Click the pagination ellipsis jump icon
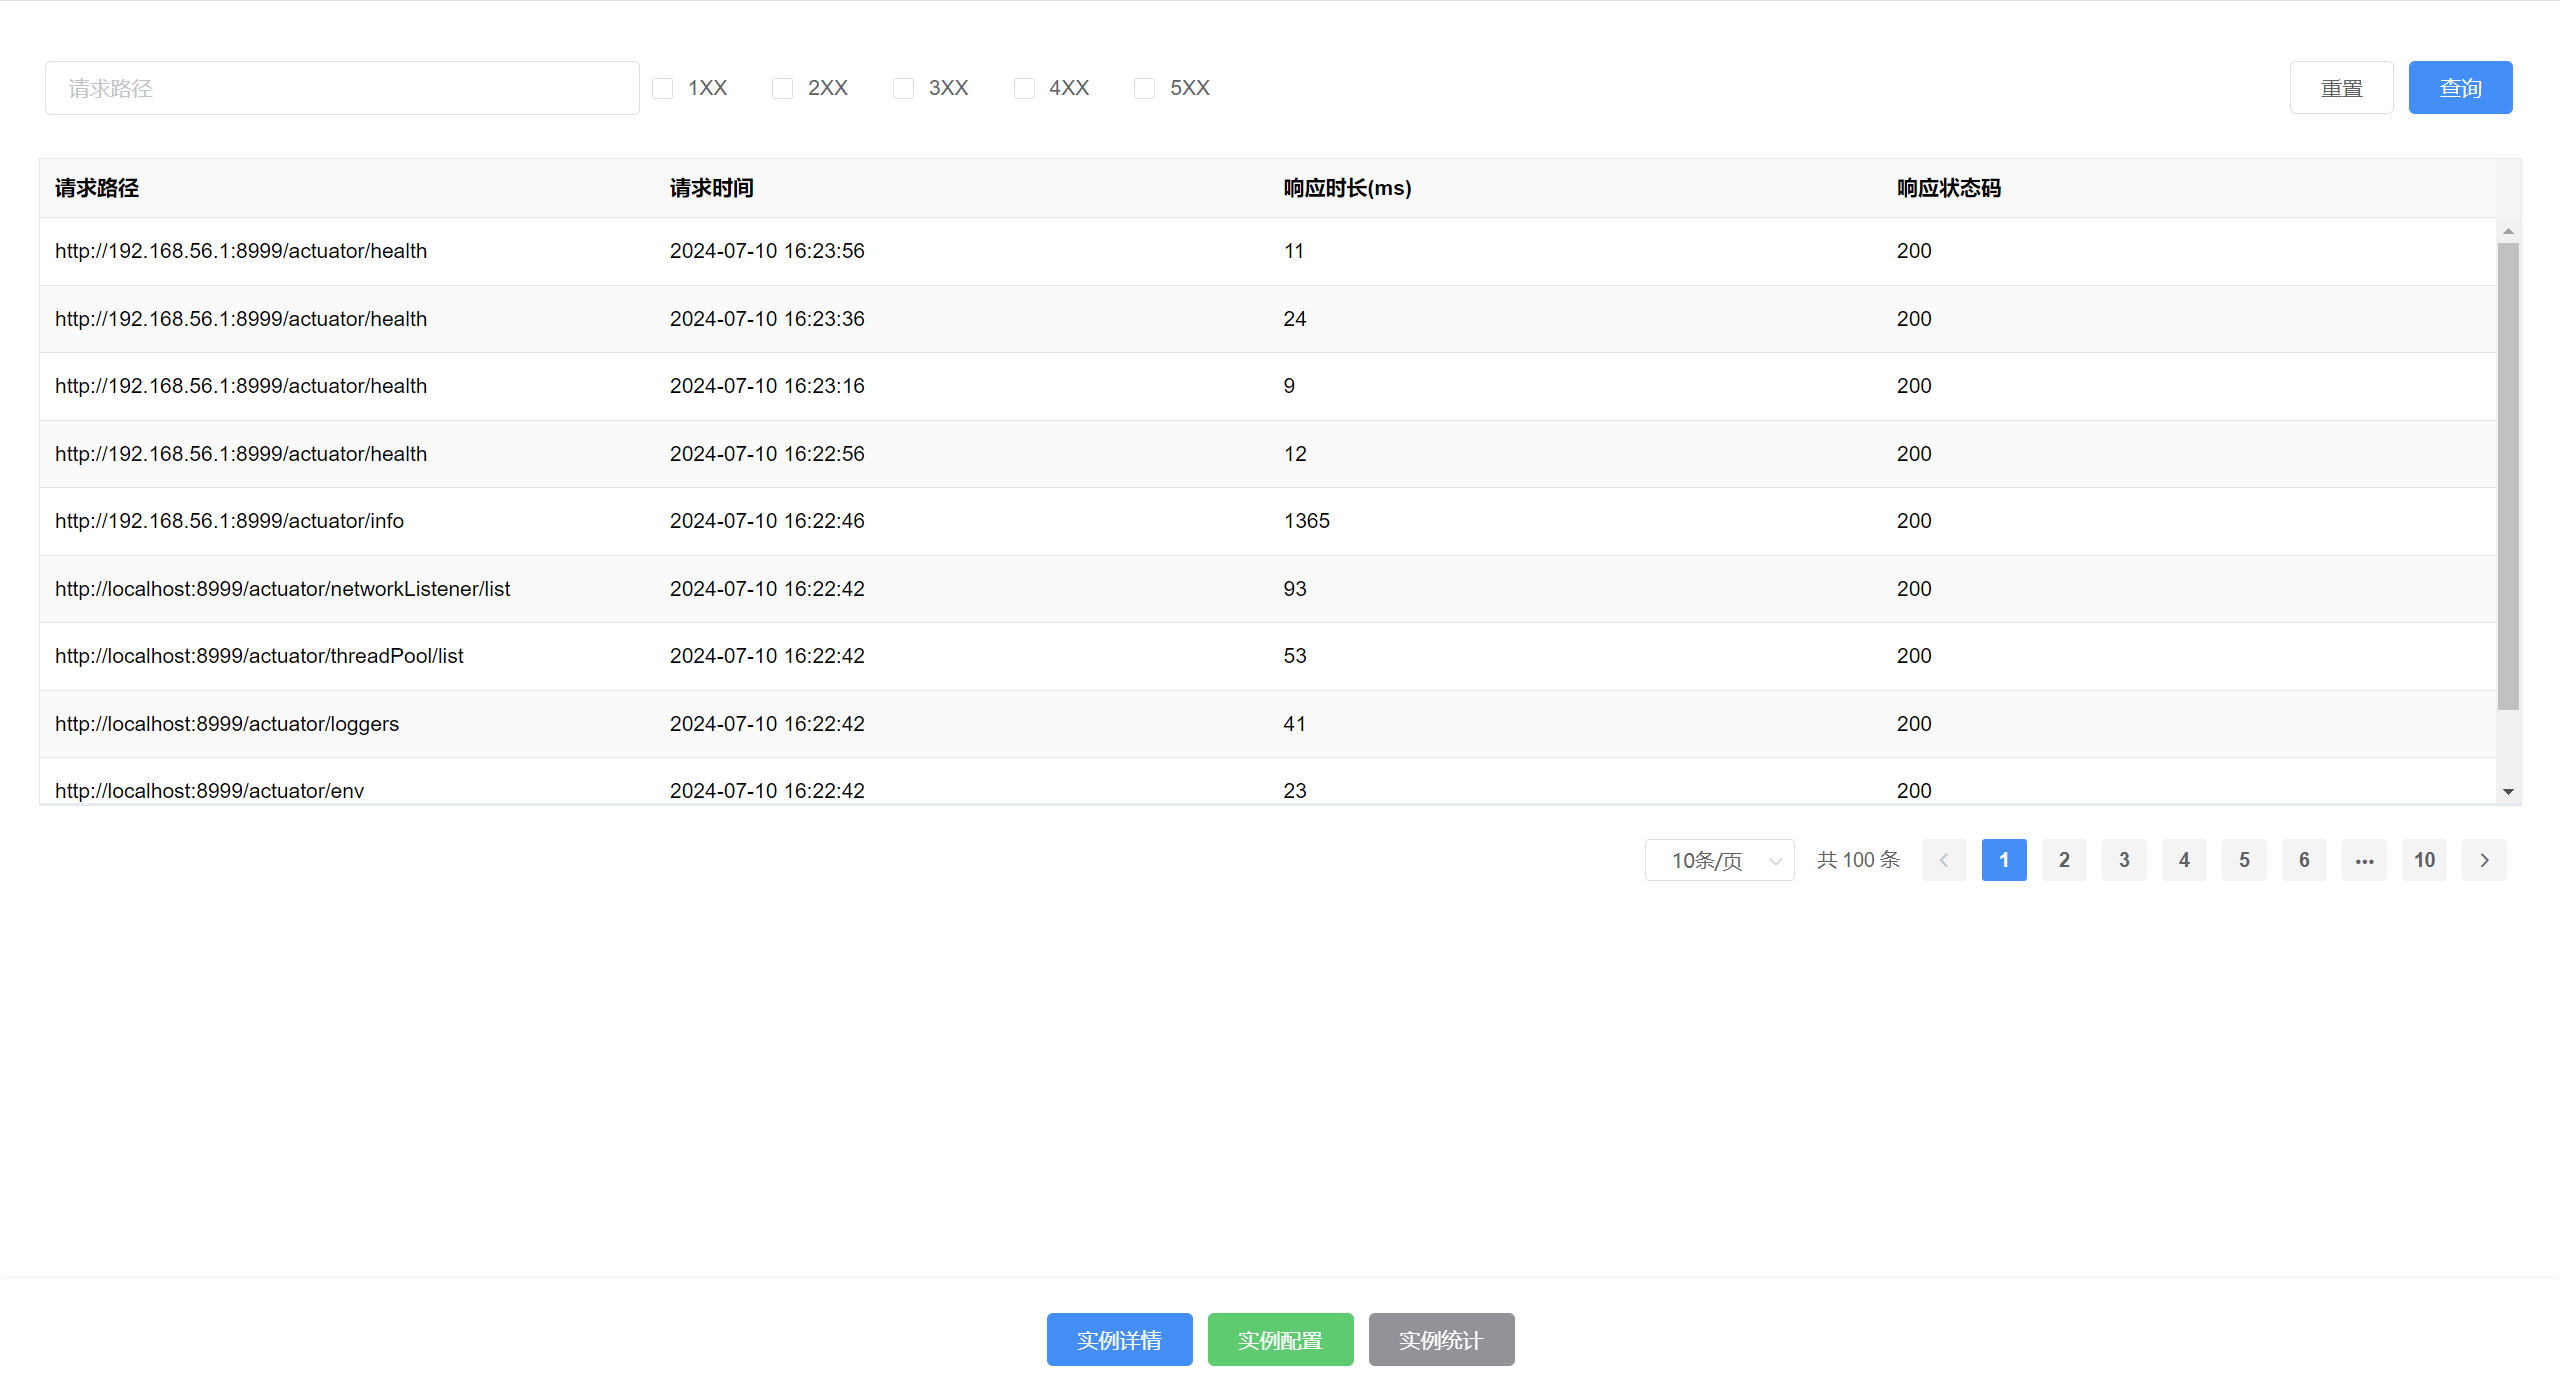Viewport: 2560px width, 1398px height. 2364,860
